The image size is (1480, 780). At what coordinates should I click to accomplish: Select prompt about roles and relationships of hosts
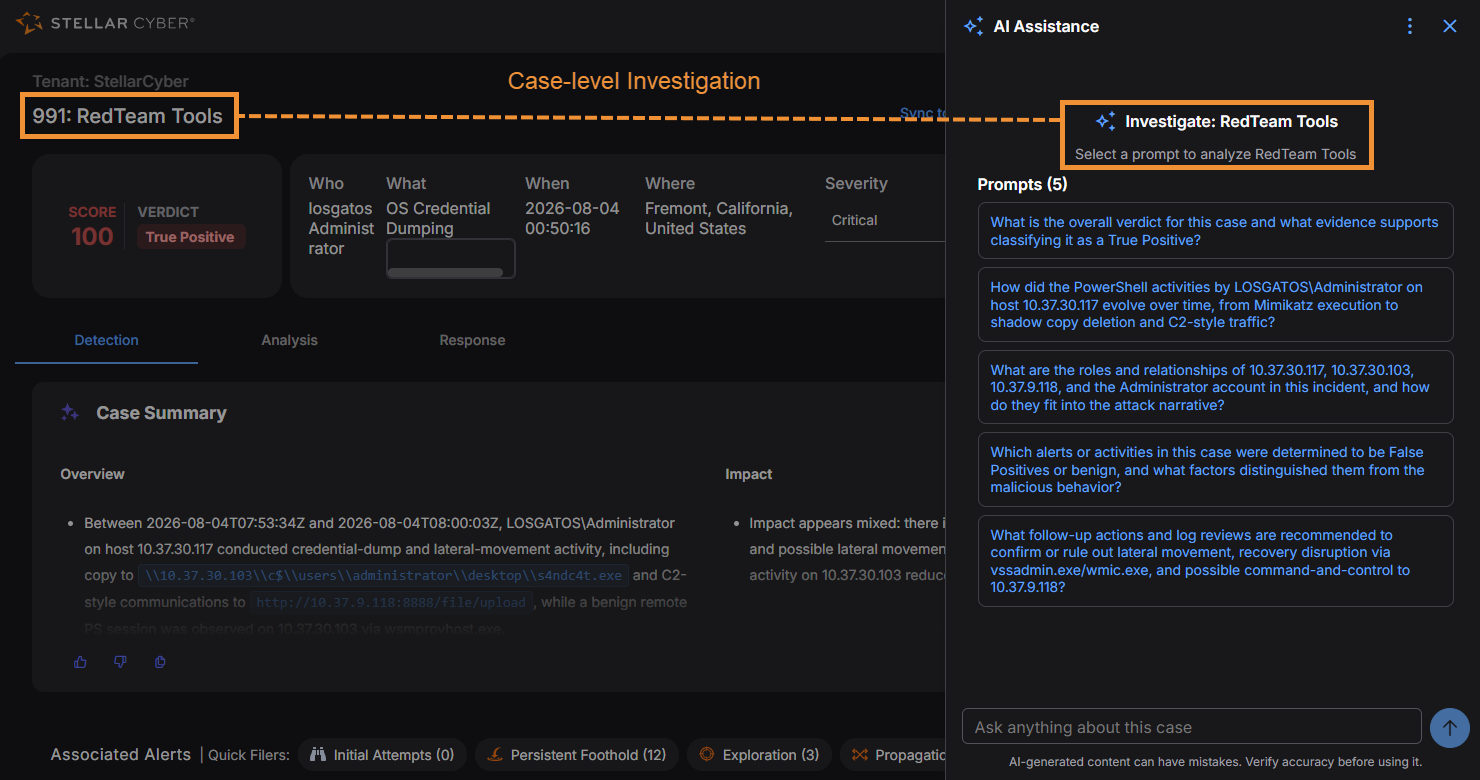coord(1215,387)
